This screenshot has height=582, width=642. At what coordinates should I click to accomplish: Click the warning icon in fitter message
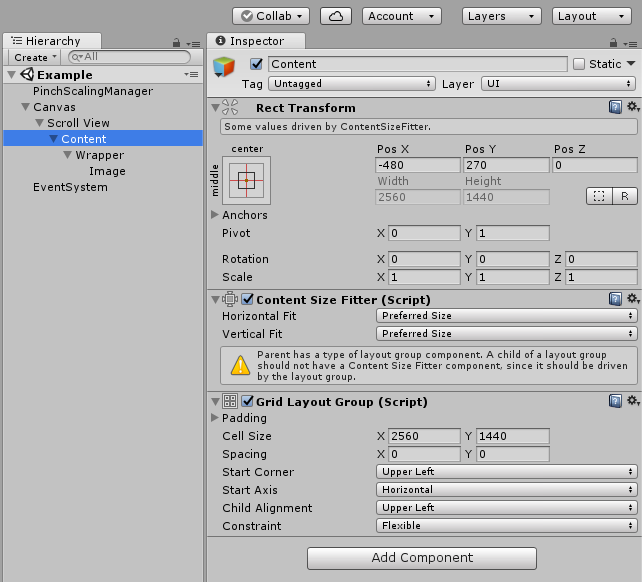click(240, 365)
